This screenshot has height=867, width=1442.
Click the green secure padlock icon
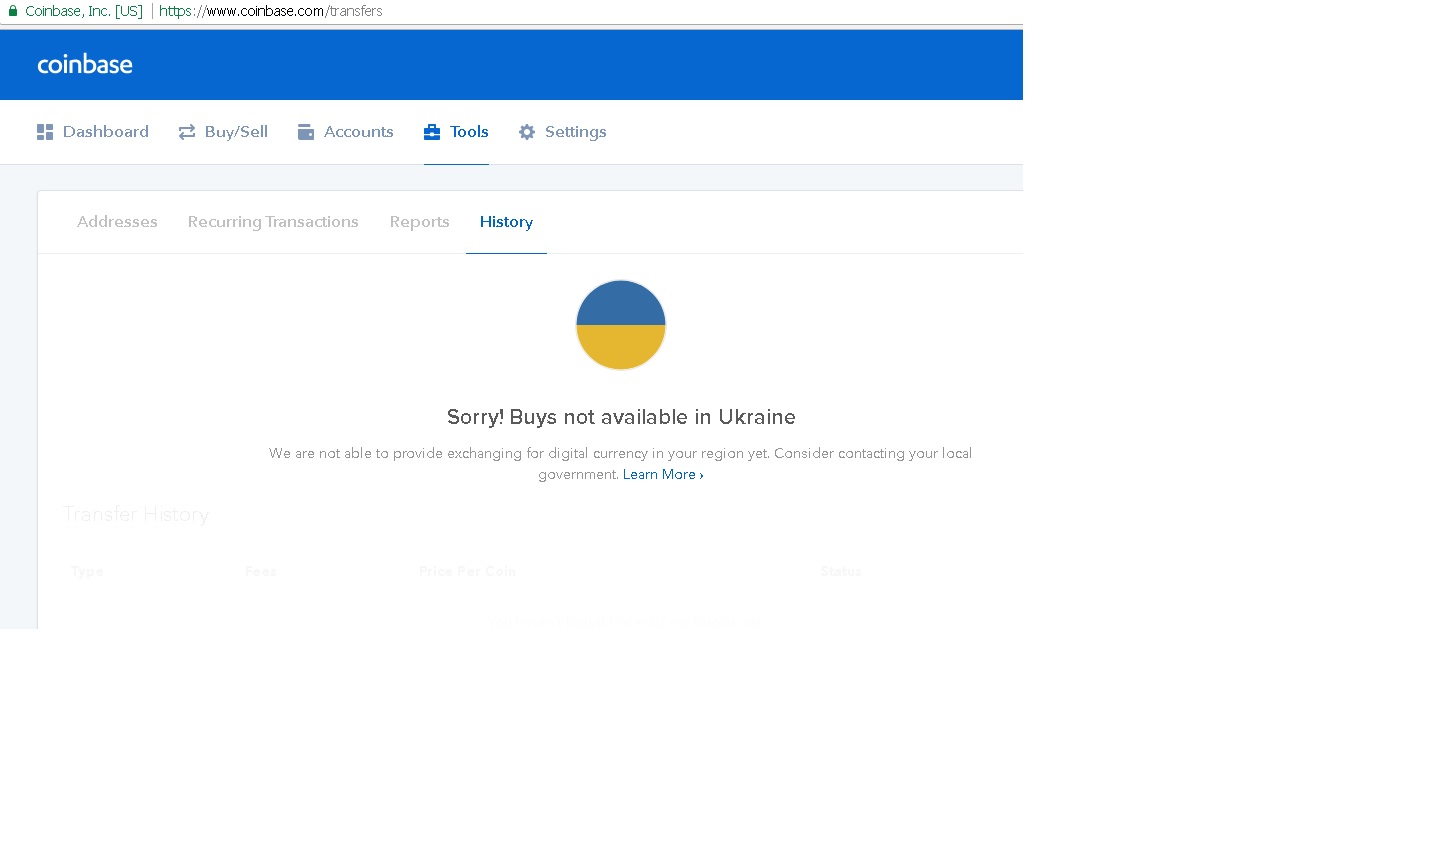coord(13,11)
